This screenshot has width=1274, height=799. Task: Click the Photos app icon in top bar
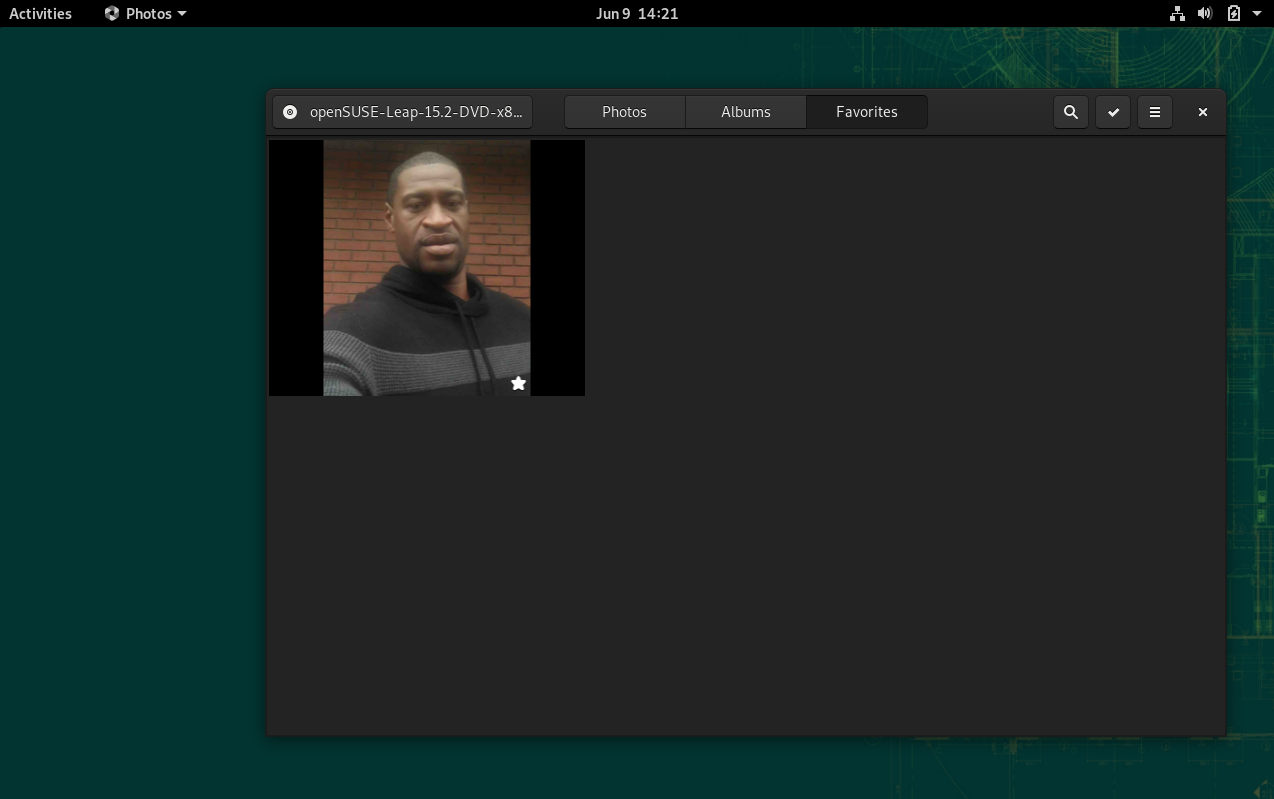(x=112, y=14)
